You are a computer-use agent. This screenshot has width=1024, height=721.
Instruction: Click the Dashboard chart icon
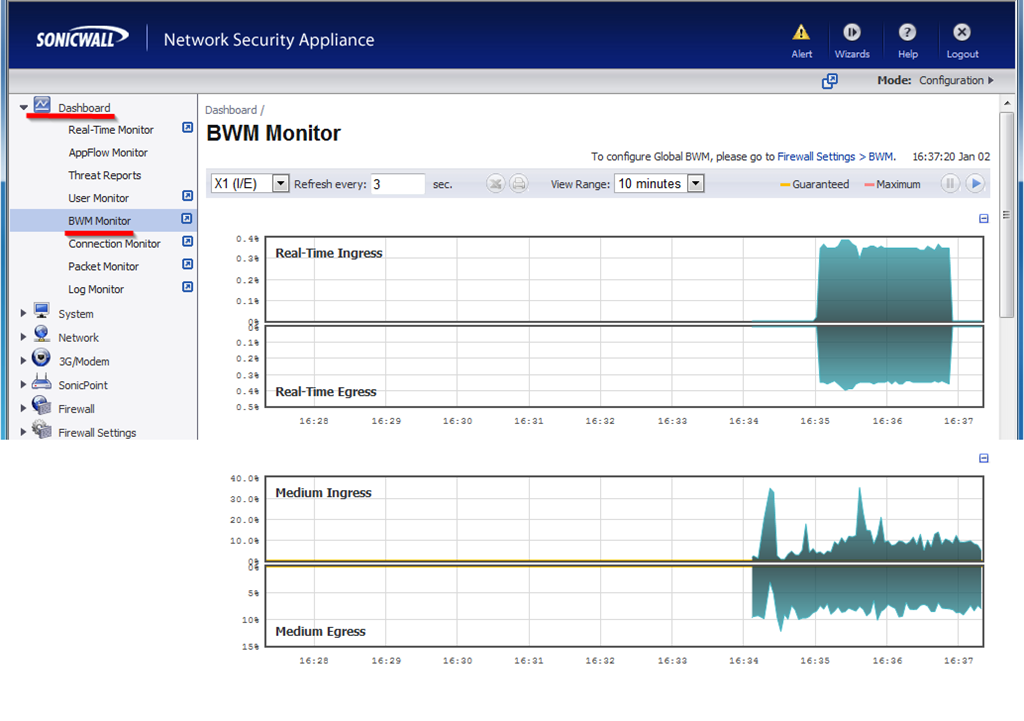pyautogui.click(x=42, y=104)
